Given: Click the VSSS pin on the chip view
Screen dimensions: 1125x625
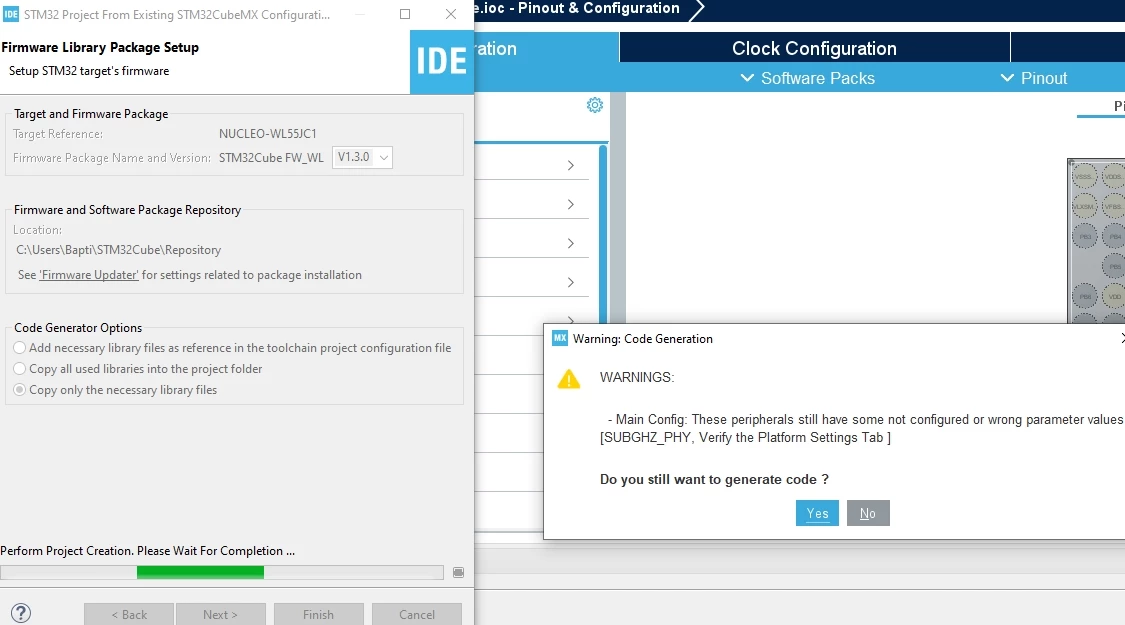Looking at the screenshot, I should pyautogui.click(x=1084, y=176).
